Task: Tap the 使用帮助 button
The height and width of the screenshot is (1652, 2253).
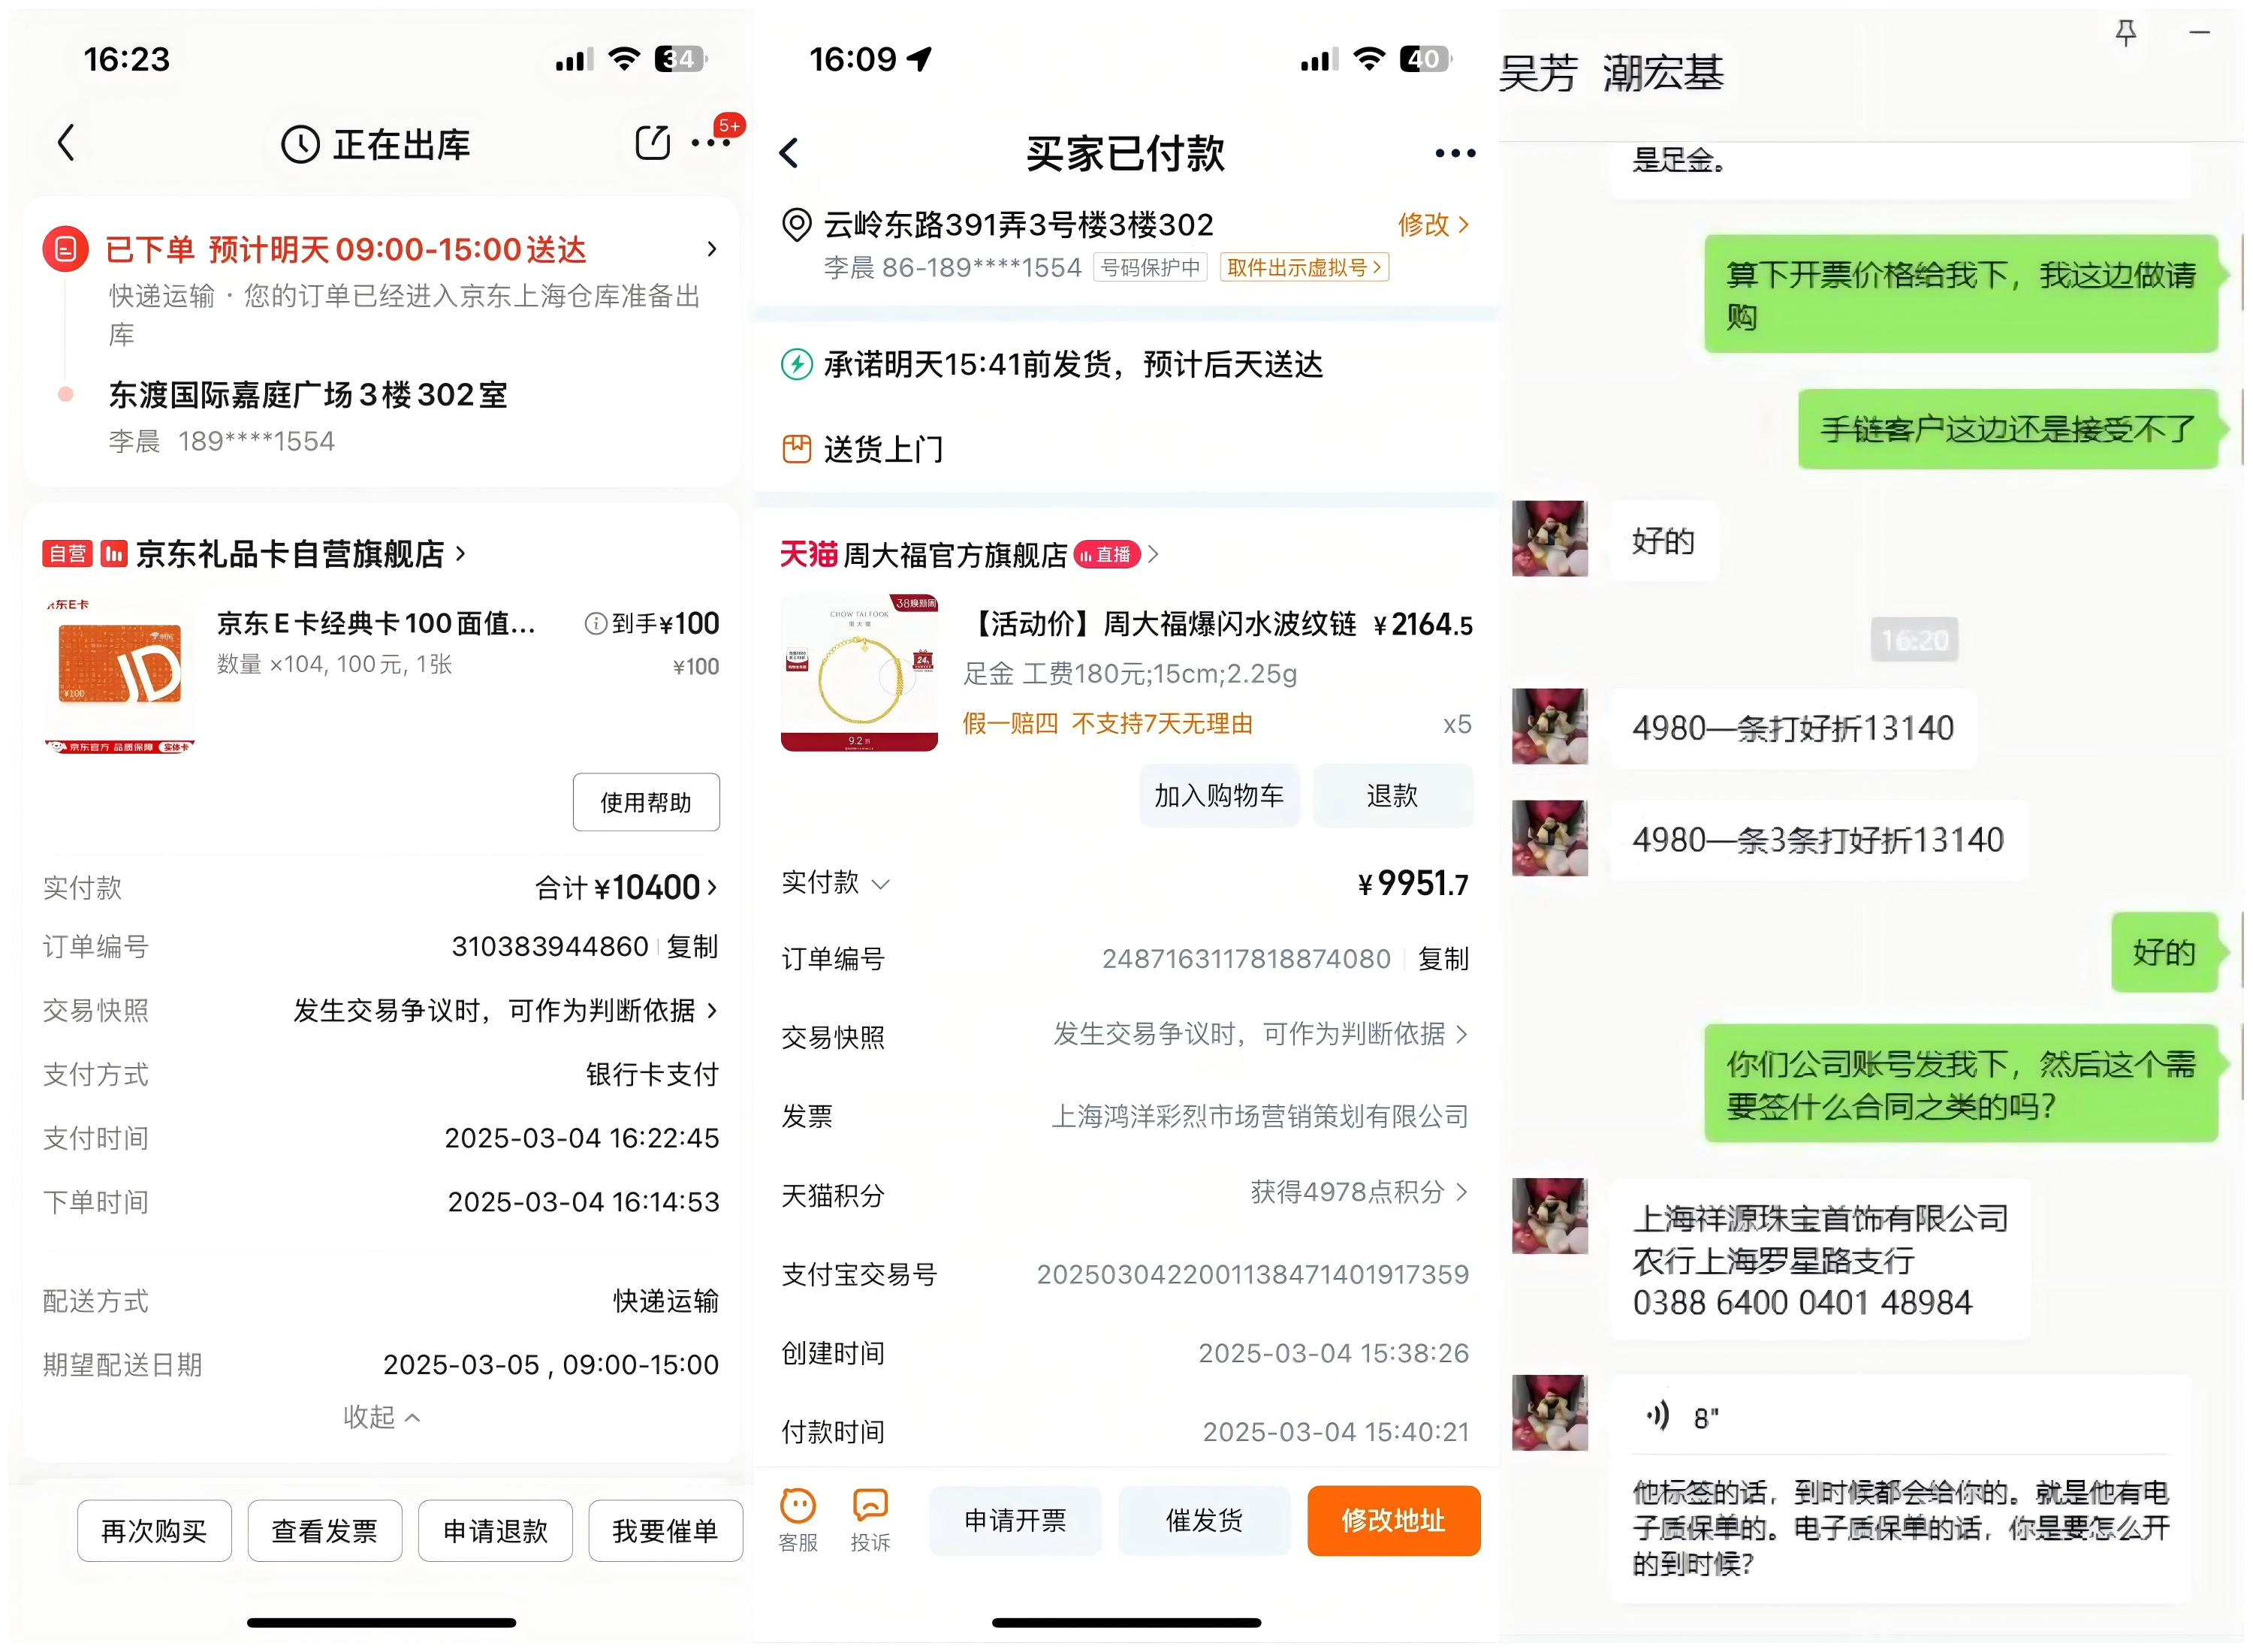Action: click(x=646, y=802)
